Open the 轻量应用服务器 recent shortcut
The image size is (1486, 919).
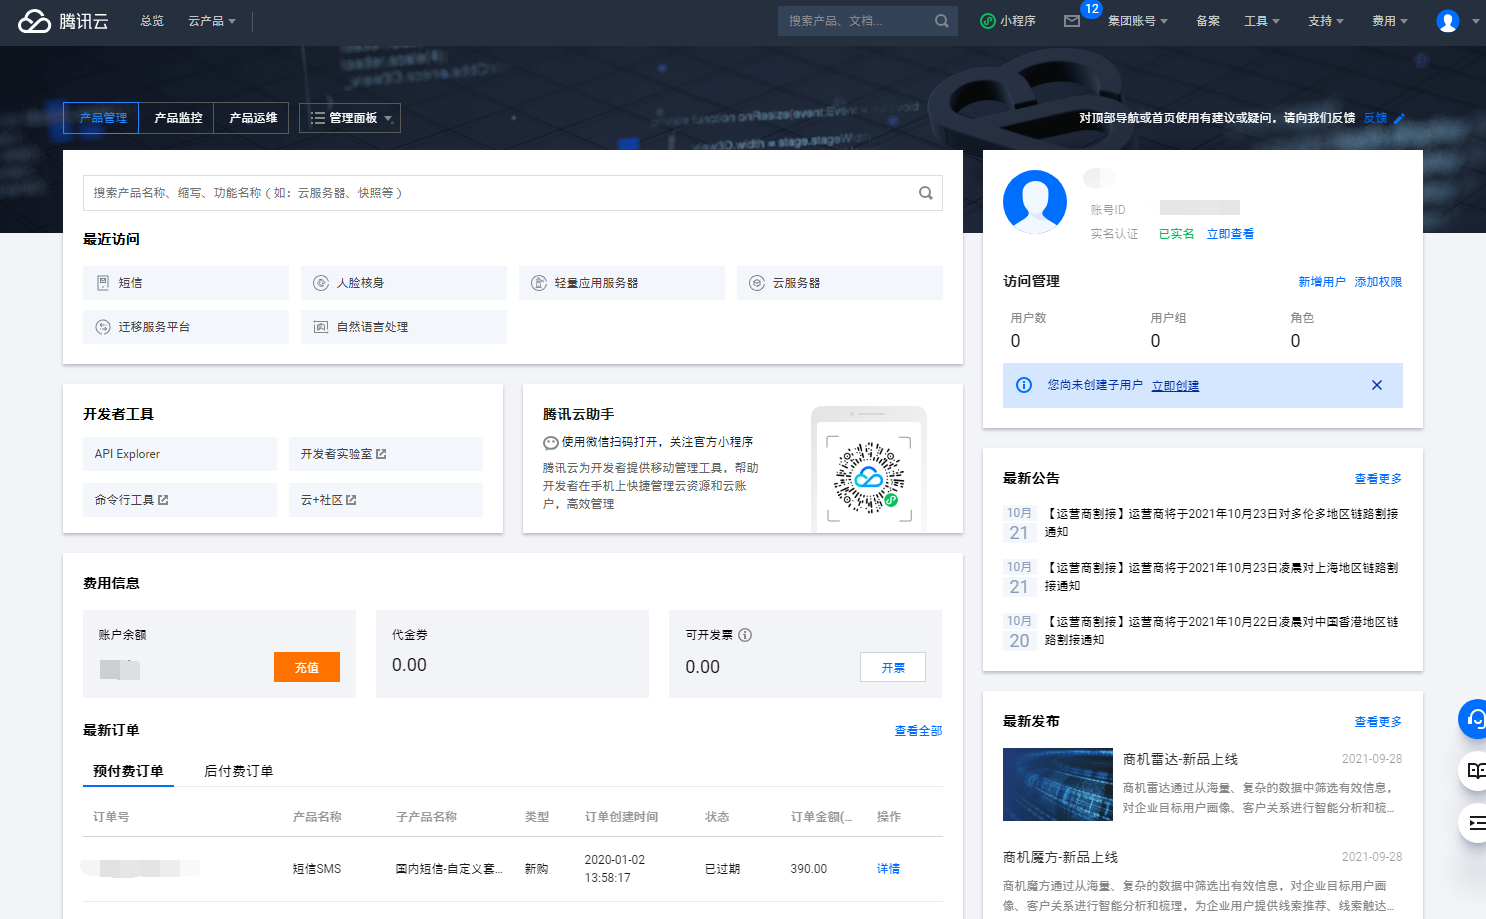pos(621,283)
